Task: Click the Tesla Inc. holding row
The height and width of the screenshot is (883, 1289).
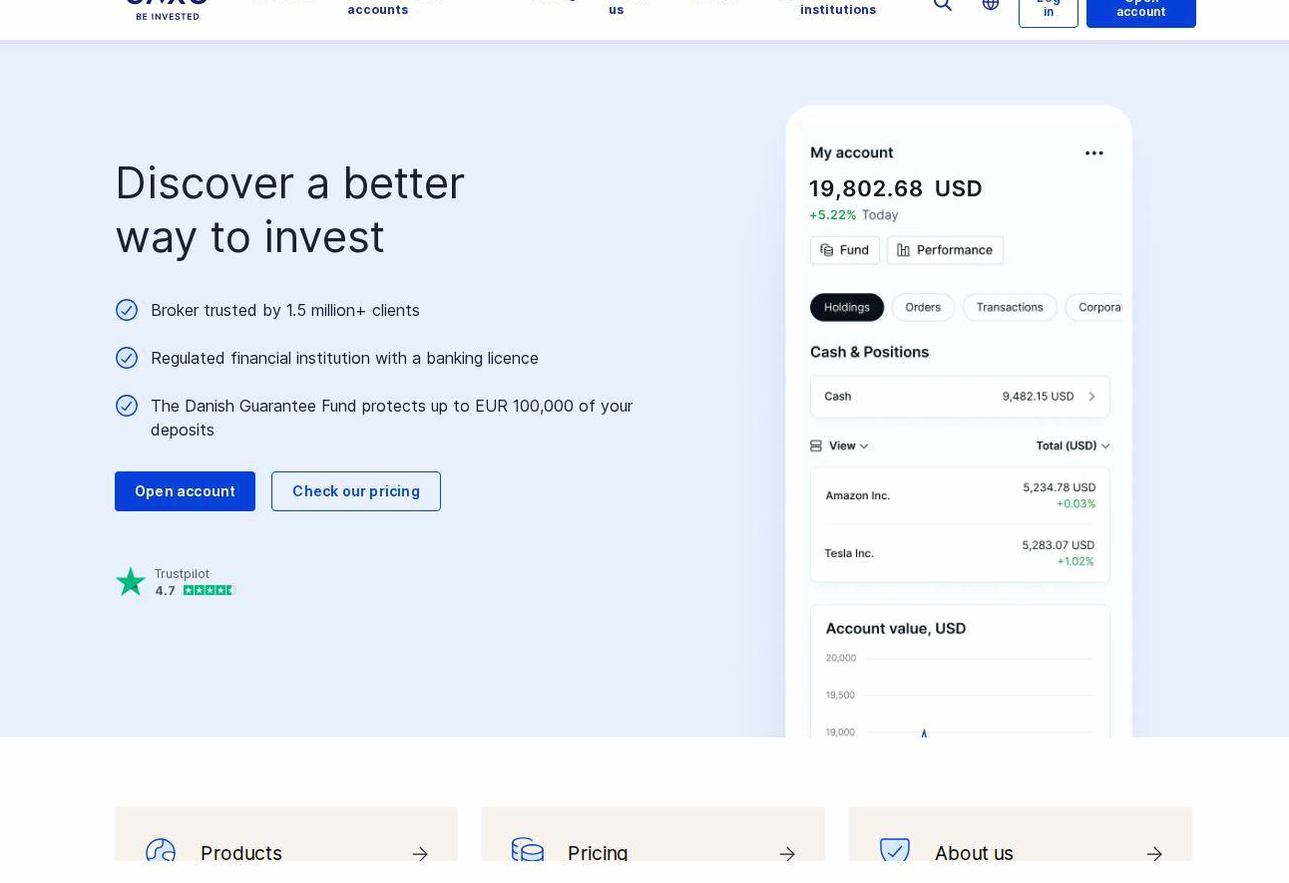Action: 960,553
